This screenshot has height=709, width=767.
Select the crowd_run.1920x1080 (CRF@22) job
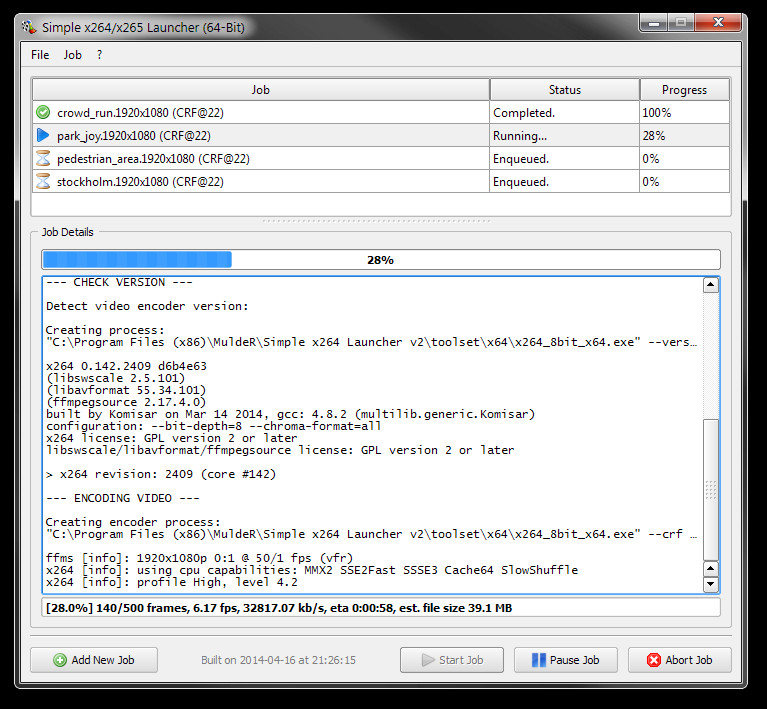coord(261,113)
